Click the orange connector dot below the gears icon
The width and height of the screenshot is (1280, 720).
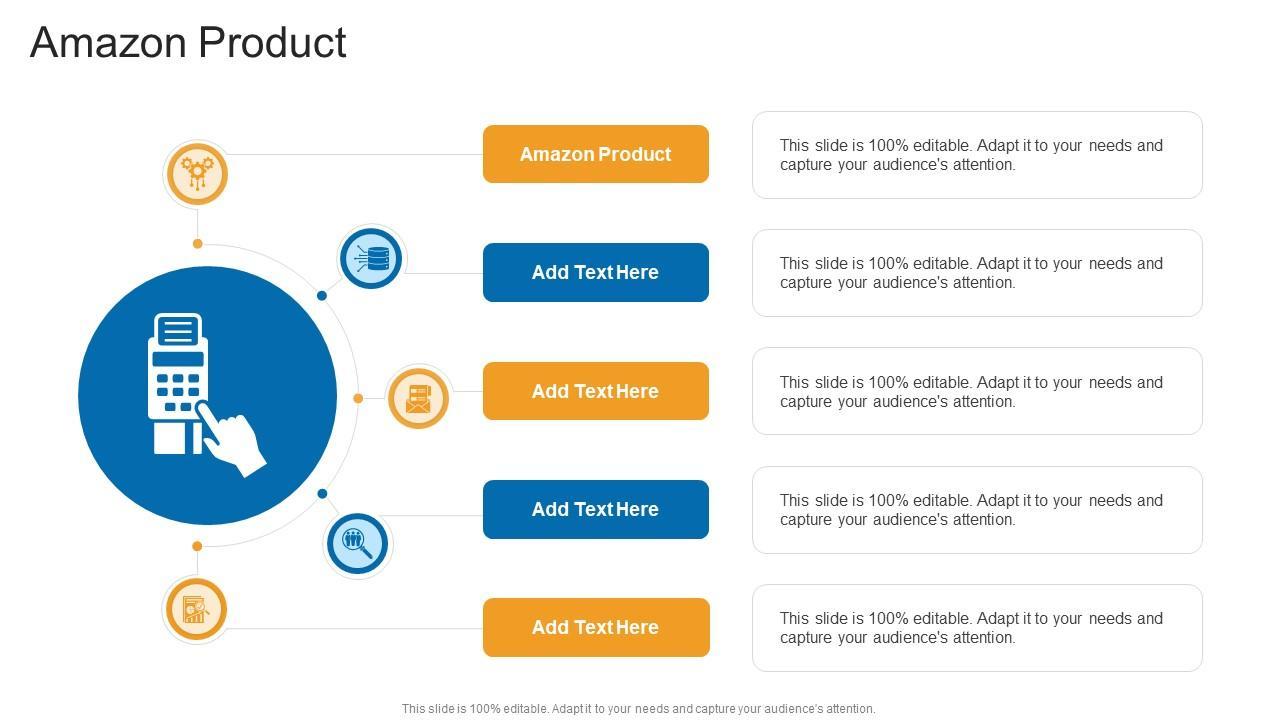[198, 244]
